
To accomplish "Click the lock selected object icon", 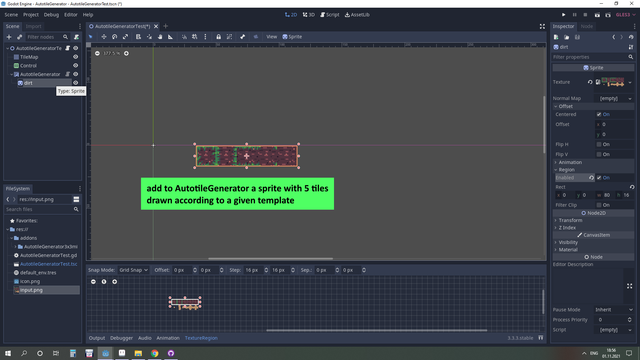I will coord(218,37).
